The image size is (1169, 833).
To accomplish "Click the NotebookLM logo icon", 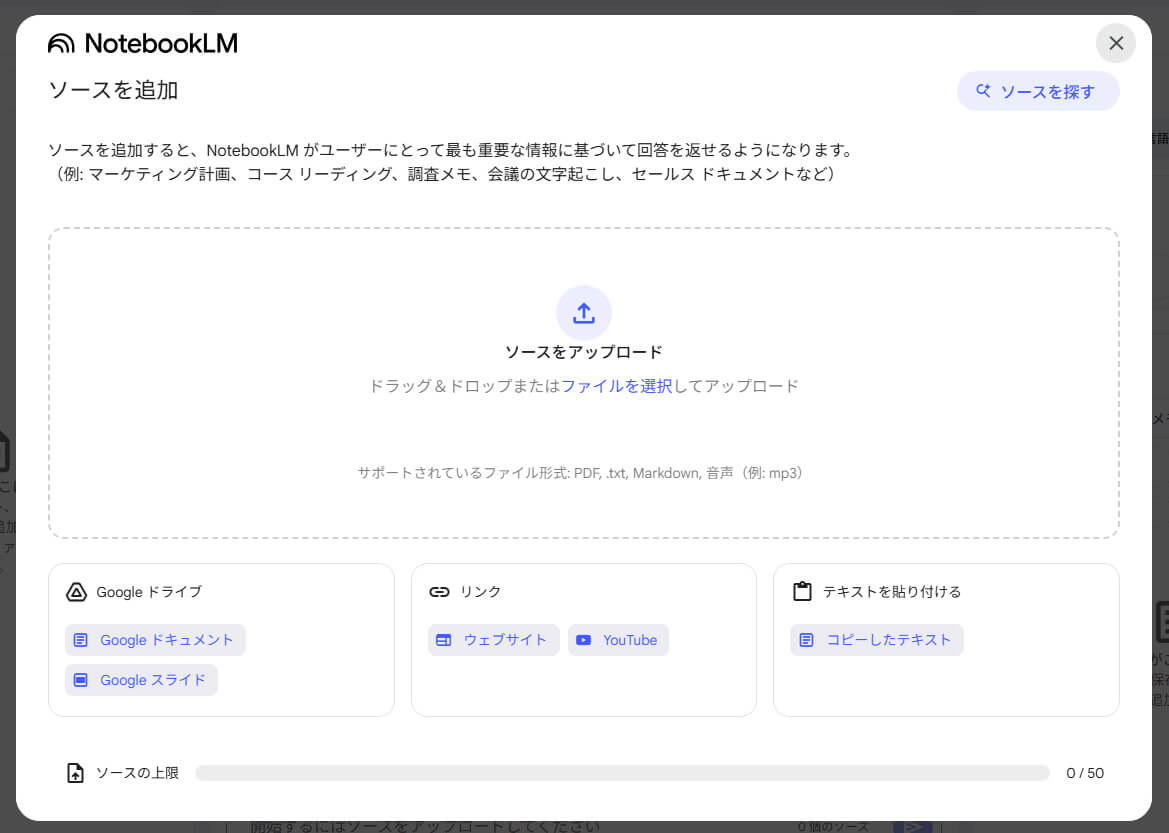I will (x=61, y=43).
